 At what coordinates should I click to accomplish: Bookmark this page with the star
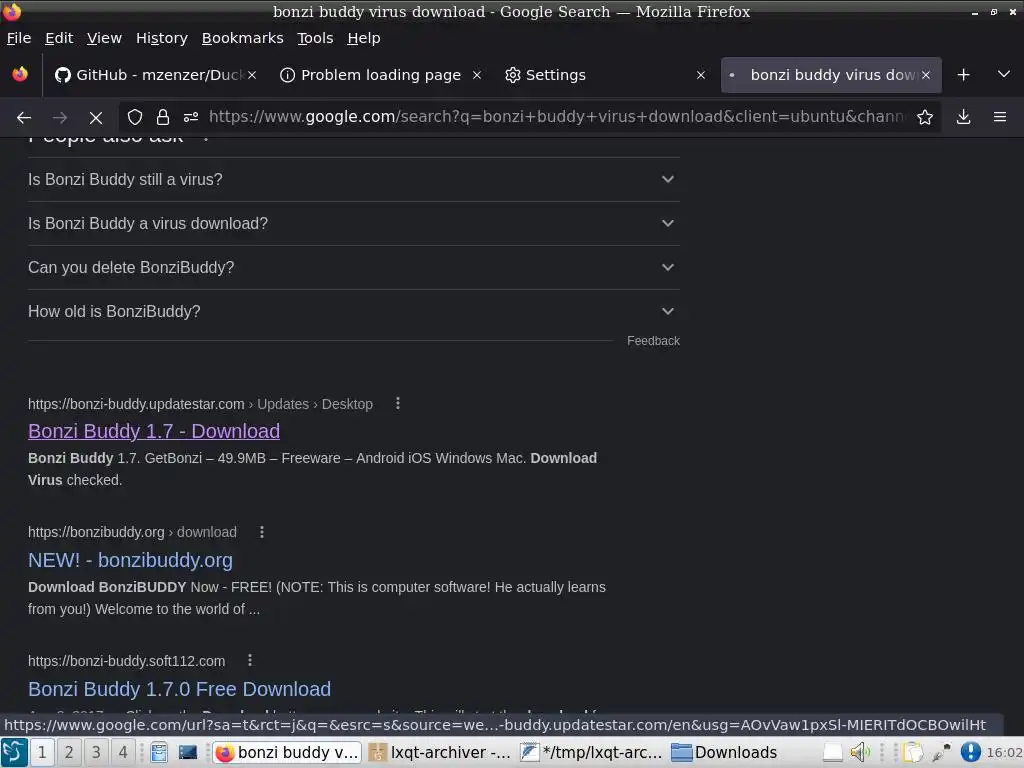click(x=925, y=117)
